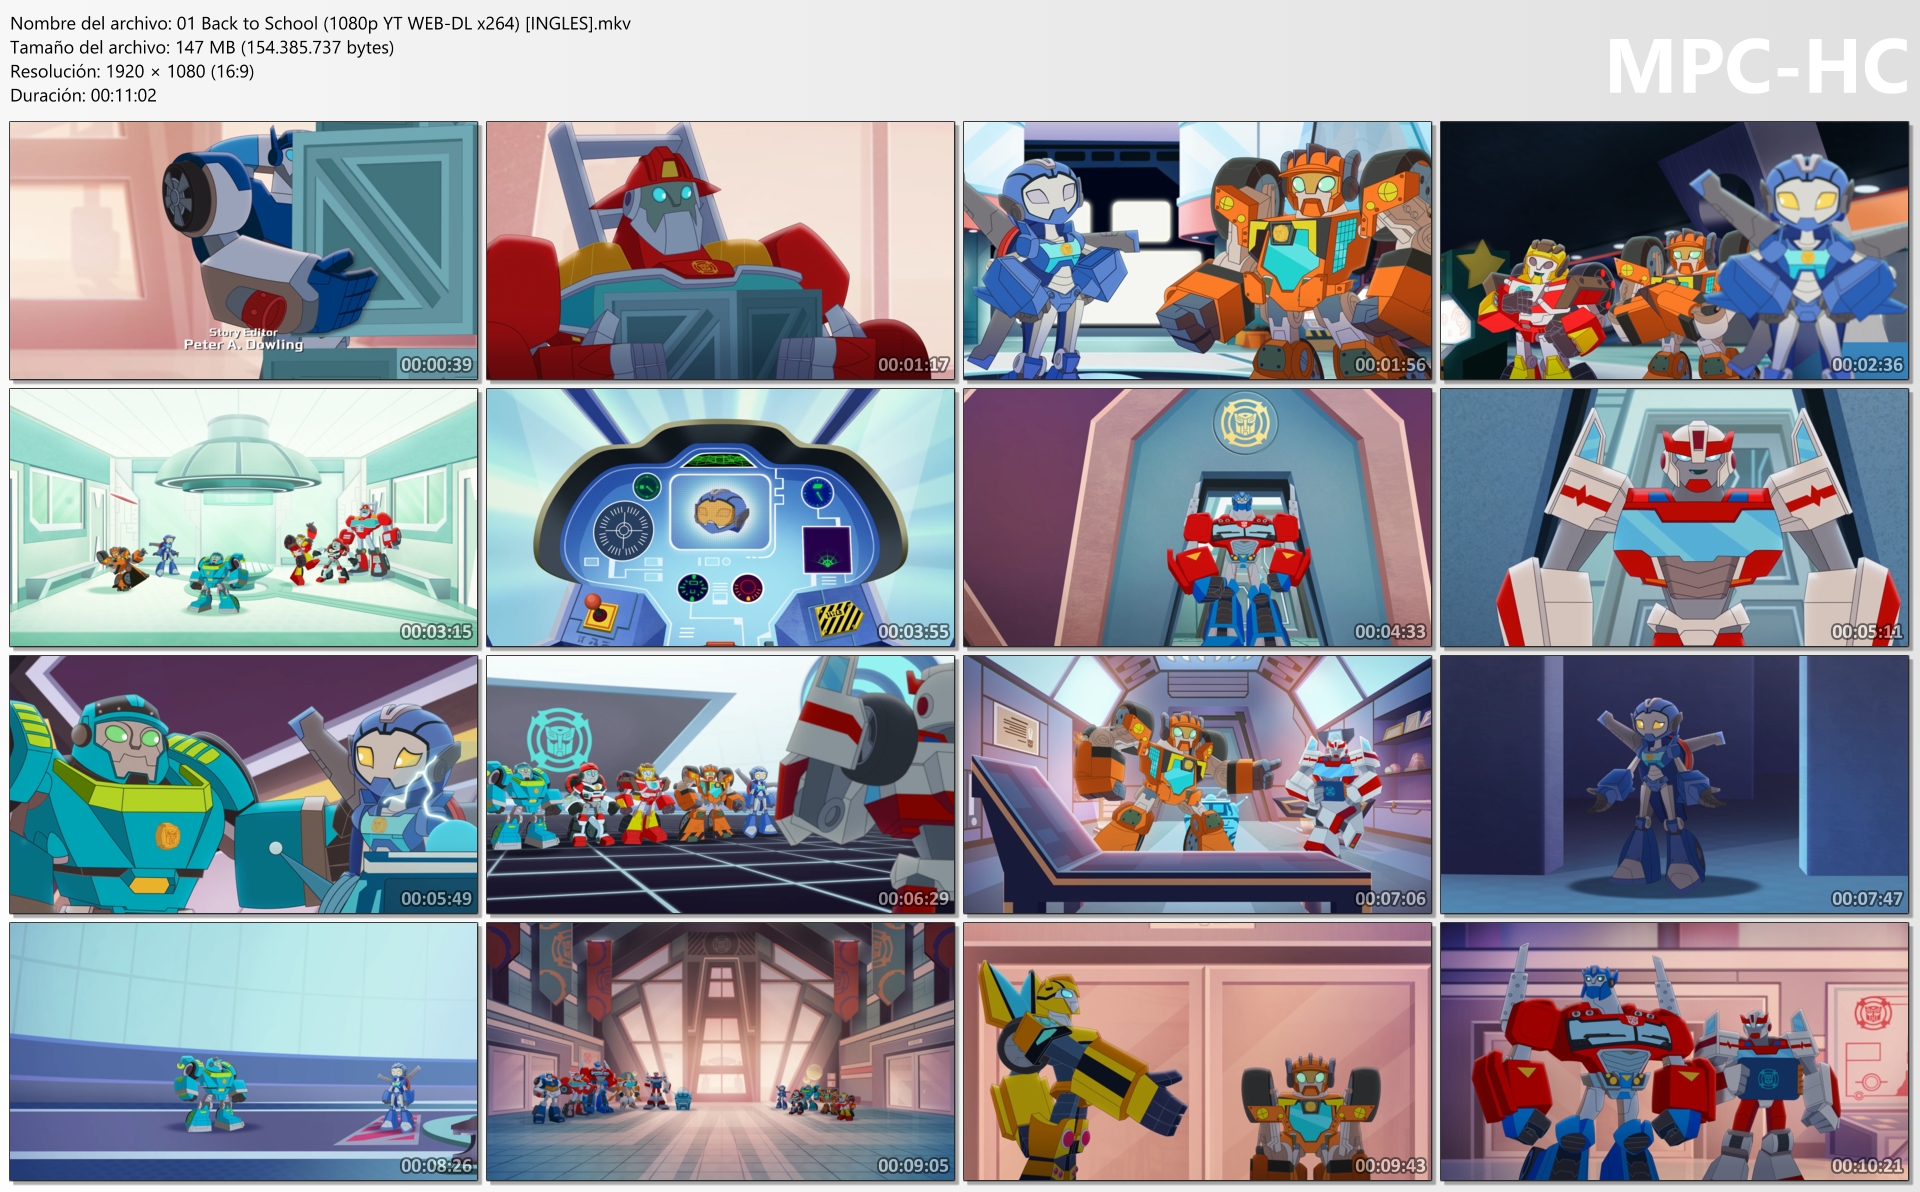Viewport: 1920px width, 1192px height.
Task: Select the yellow robot frame at 00:09:43
Action: pyautogui.click(x=1198, y=1052)
